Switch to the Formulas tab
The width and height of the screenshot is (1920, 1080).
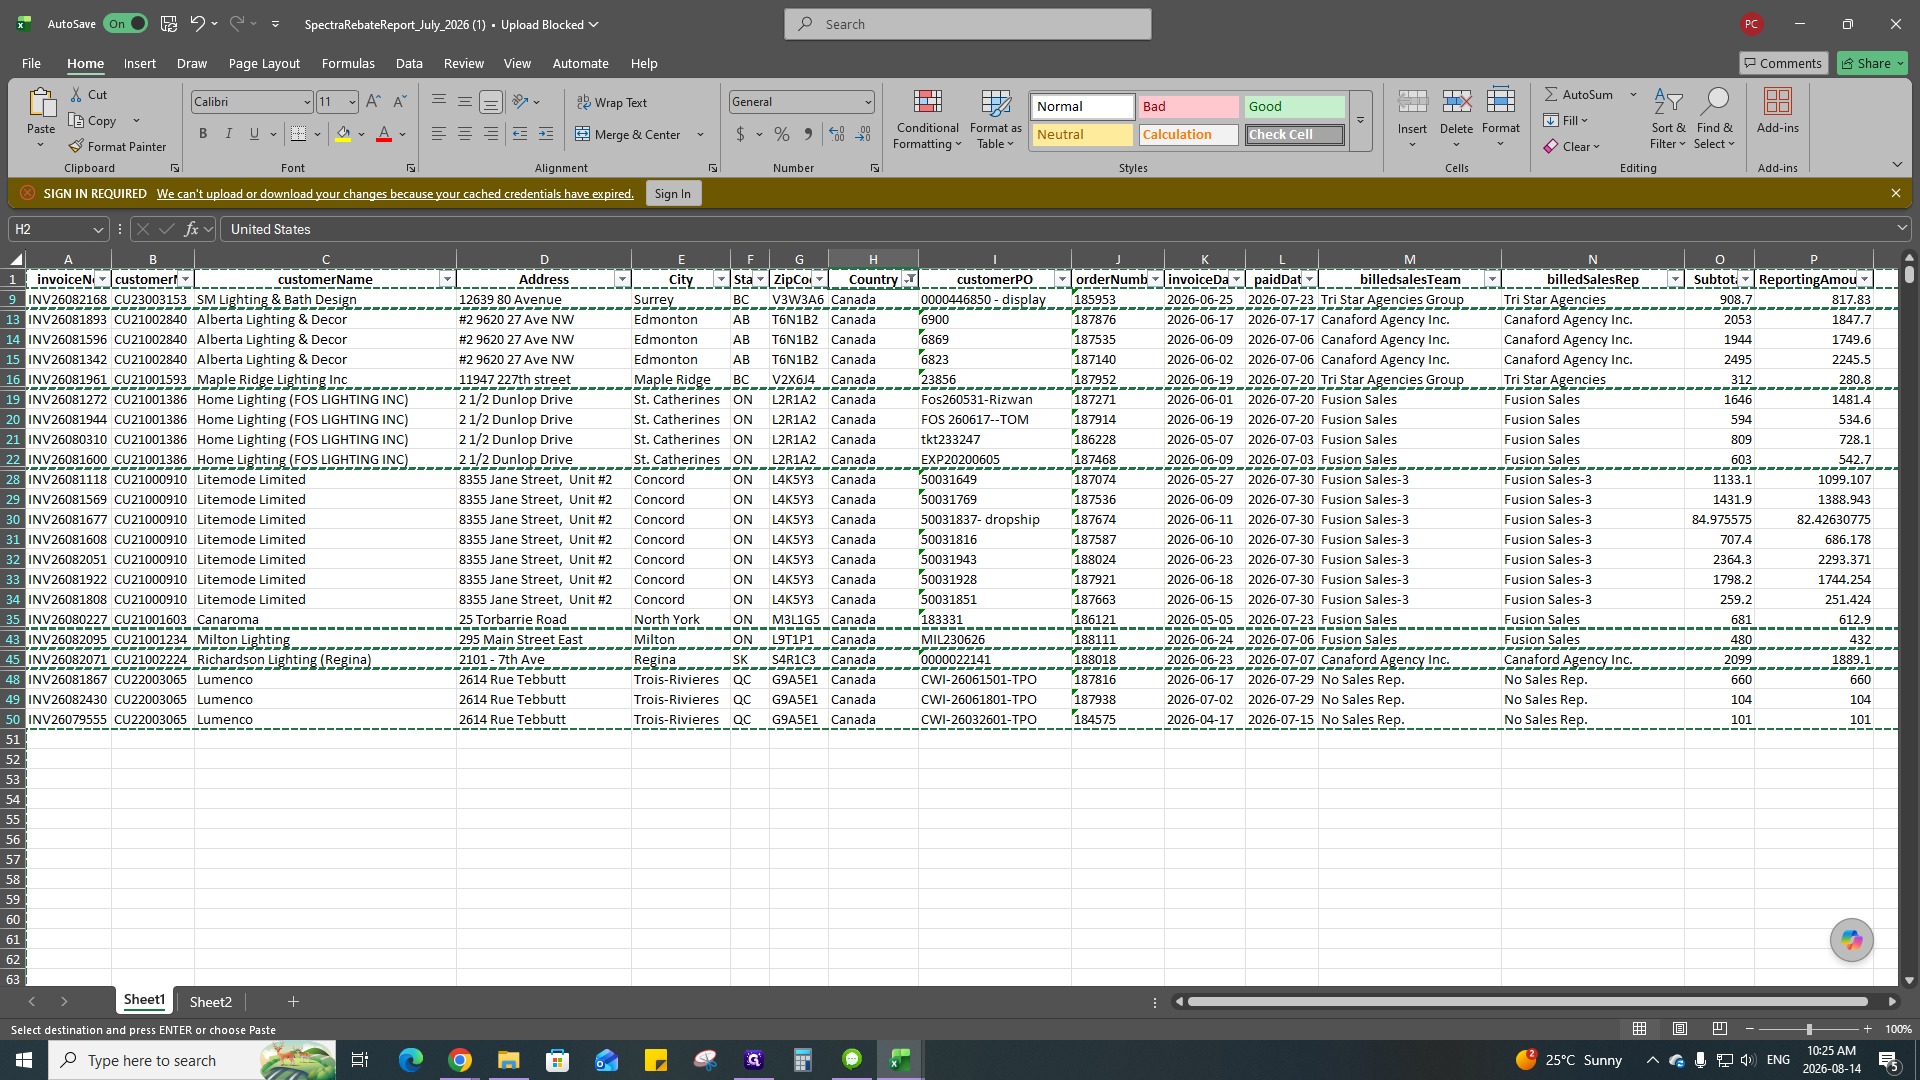348,63
